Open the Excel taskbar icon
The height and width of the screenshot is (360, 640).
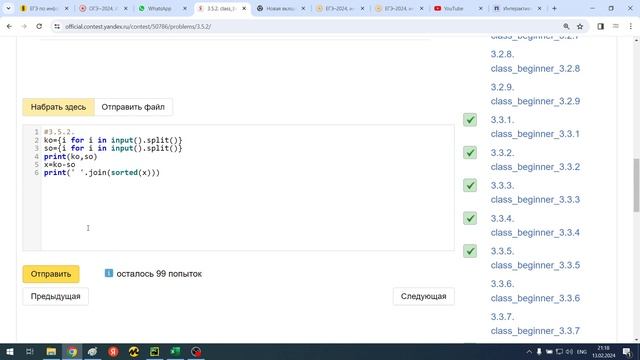click(x=176, y=351)
